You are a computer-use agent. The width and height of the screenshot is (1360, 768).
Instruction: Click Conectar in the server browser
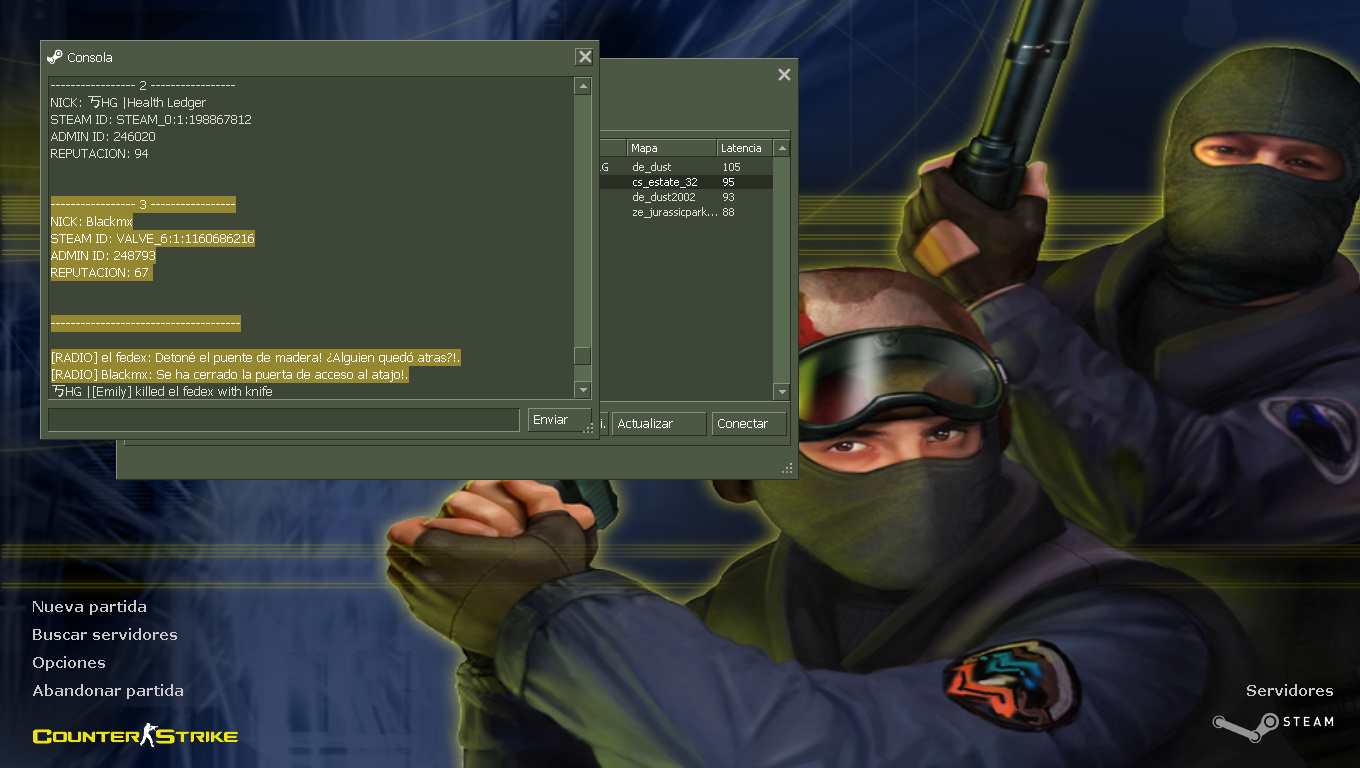click(749, 424)
